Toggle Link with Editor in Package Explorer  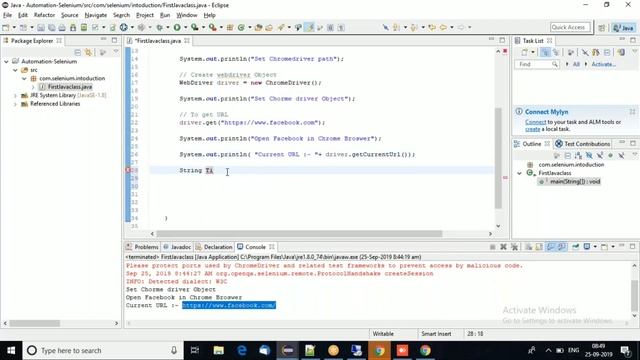coord(89,52)
